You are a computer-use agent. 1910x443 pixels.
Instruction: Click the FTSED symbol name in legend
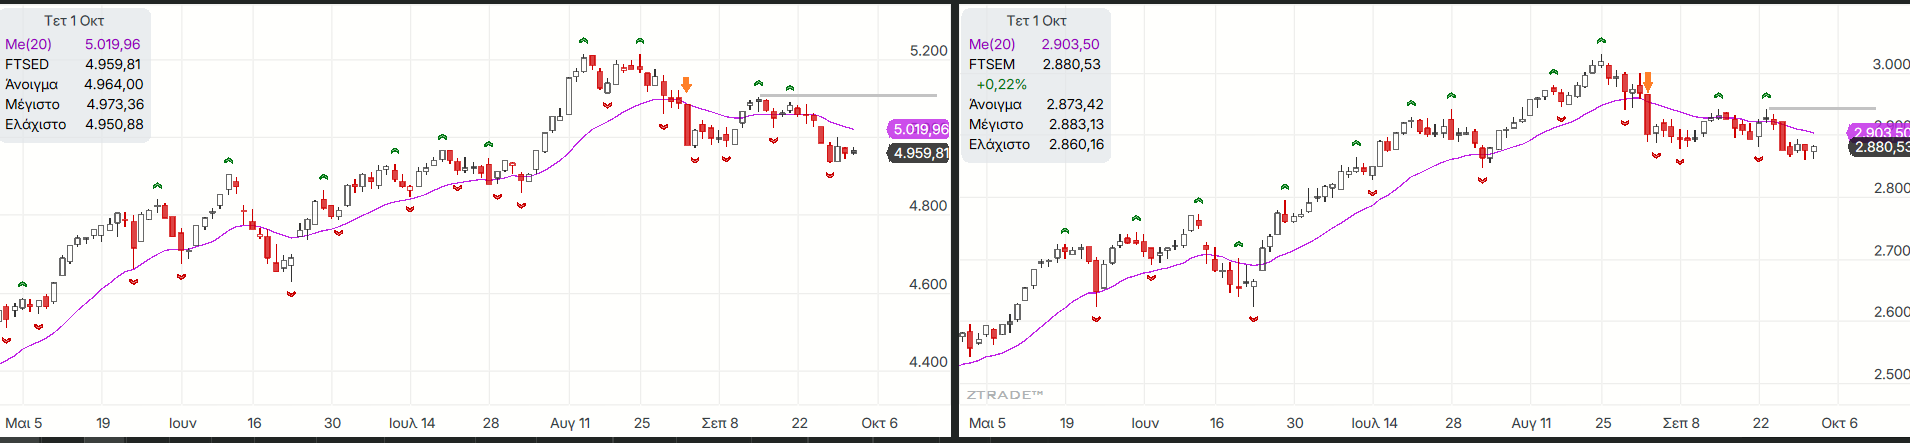(x=27, y=64)
